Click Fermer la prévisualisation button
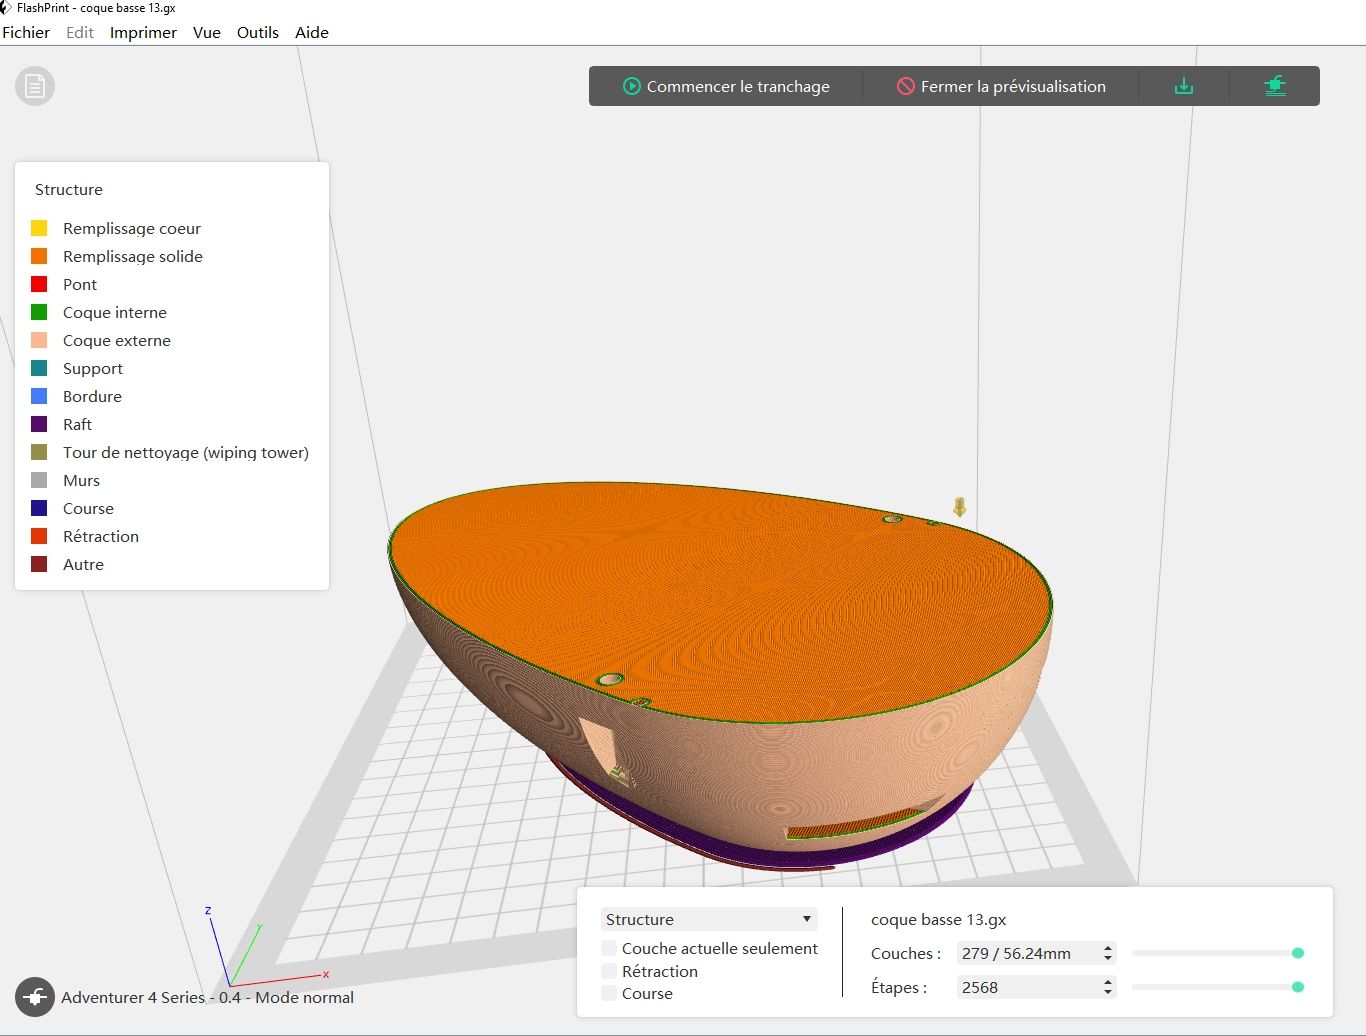 (1001, 86)
